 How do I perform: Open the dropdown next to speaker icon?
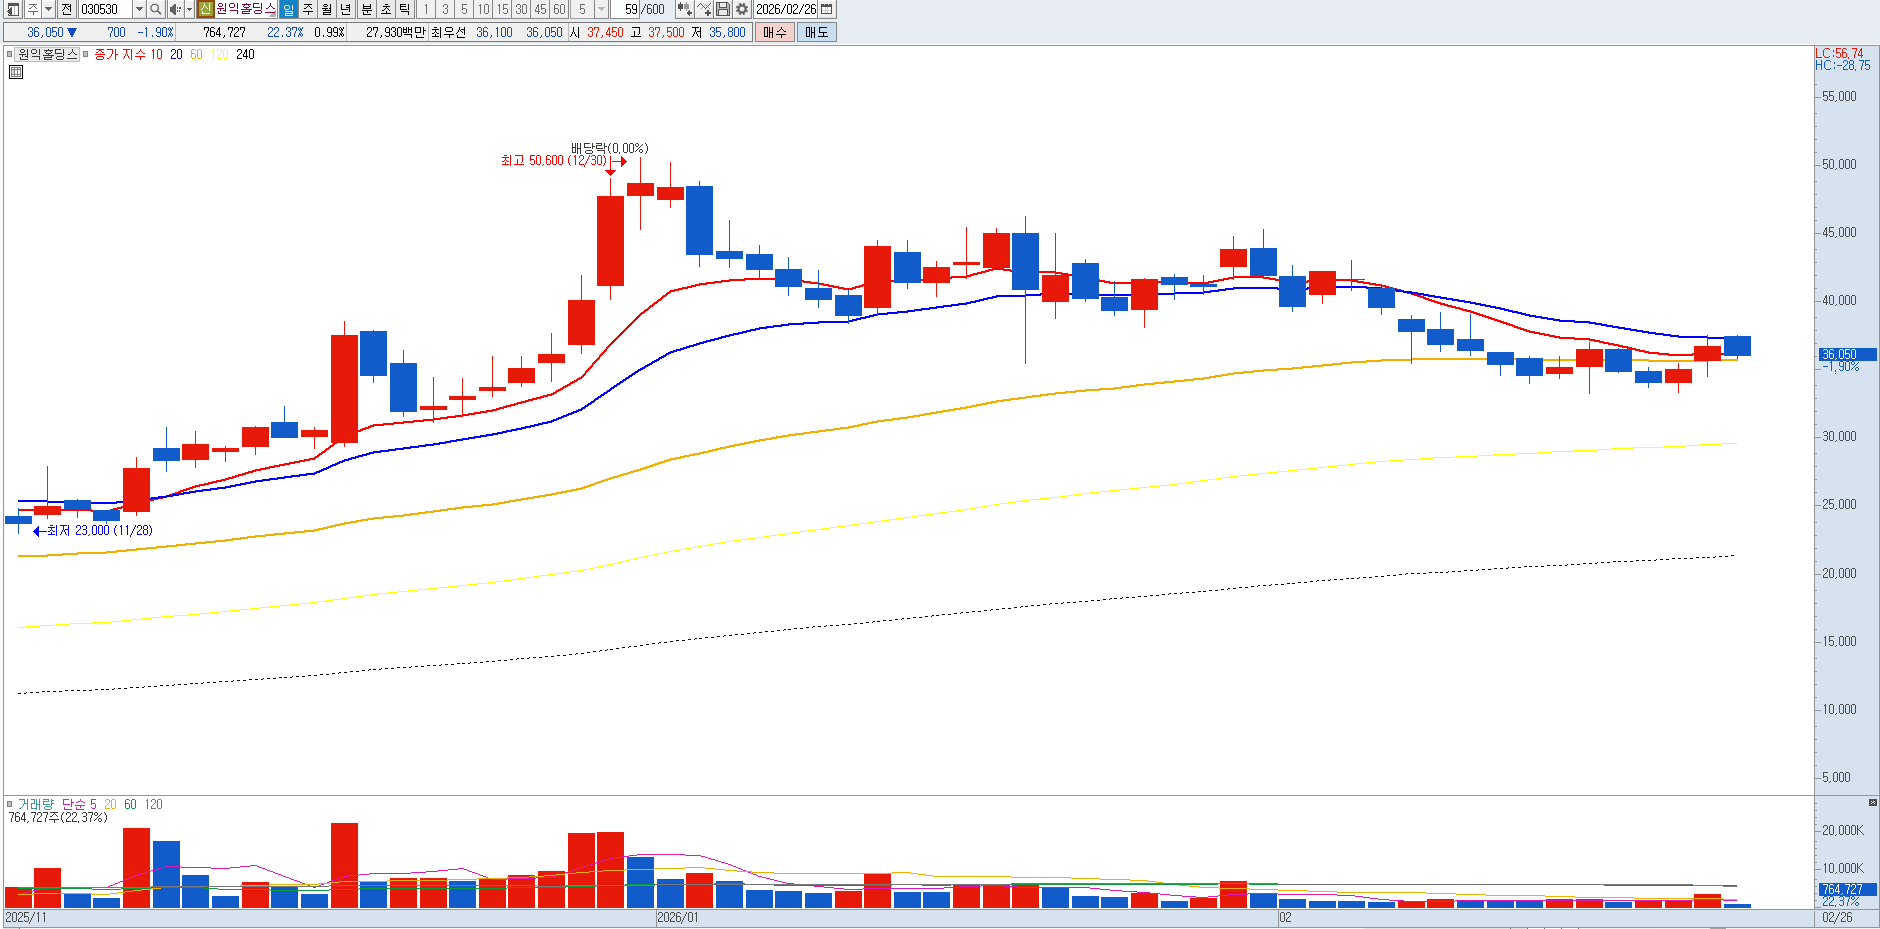point(189,9)
